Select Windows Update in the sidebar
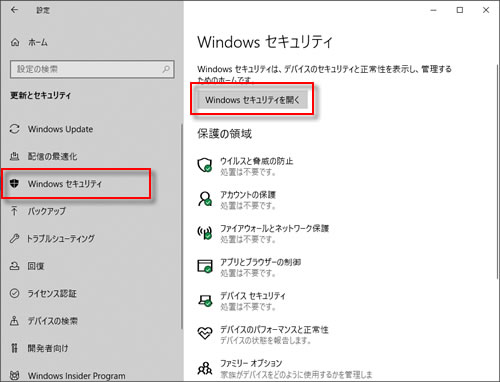 click(x=60, y=129)
